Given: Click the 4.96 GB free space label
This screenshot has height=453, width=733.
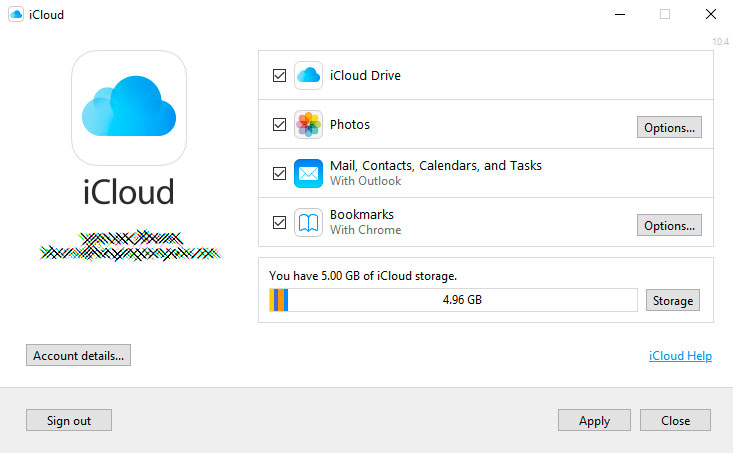Looking at the screenshot, I should coord(462,300).
